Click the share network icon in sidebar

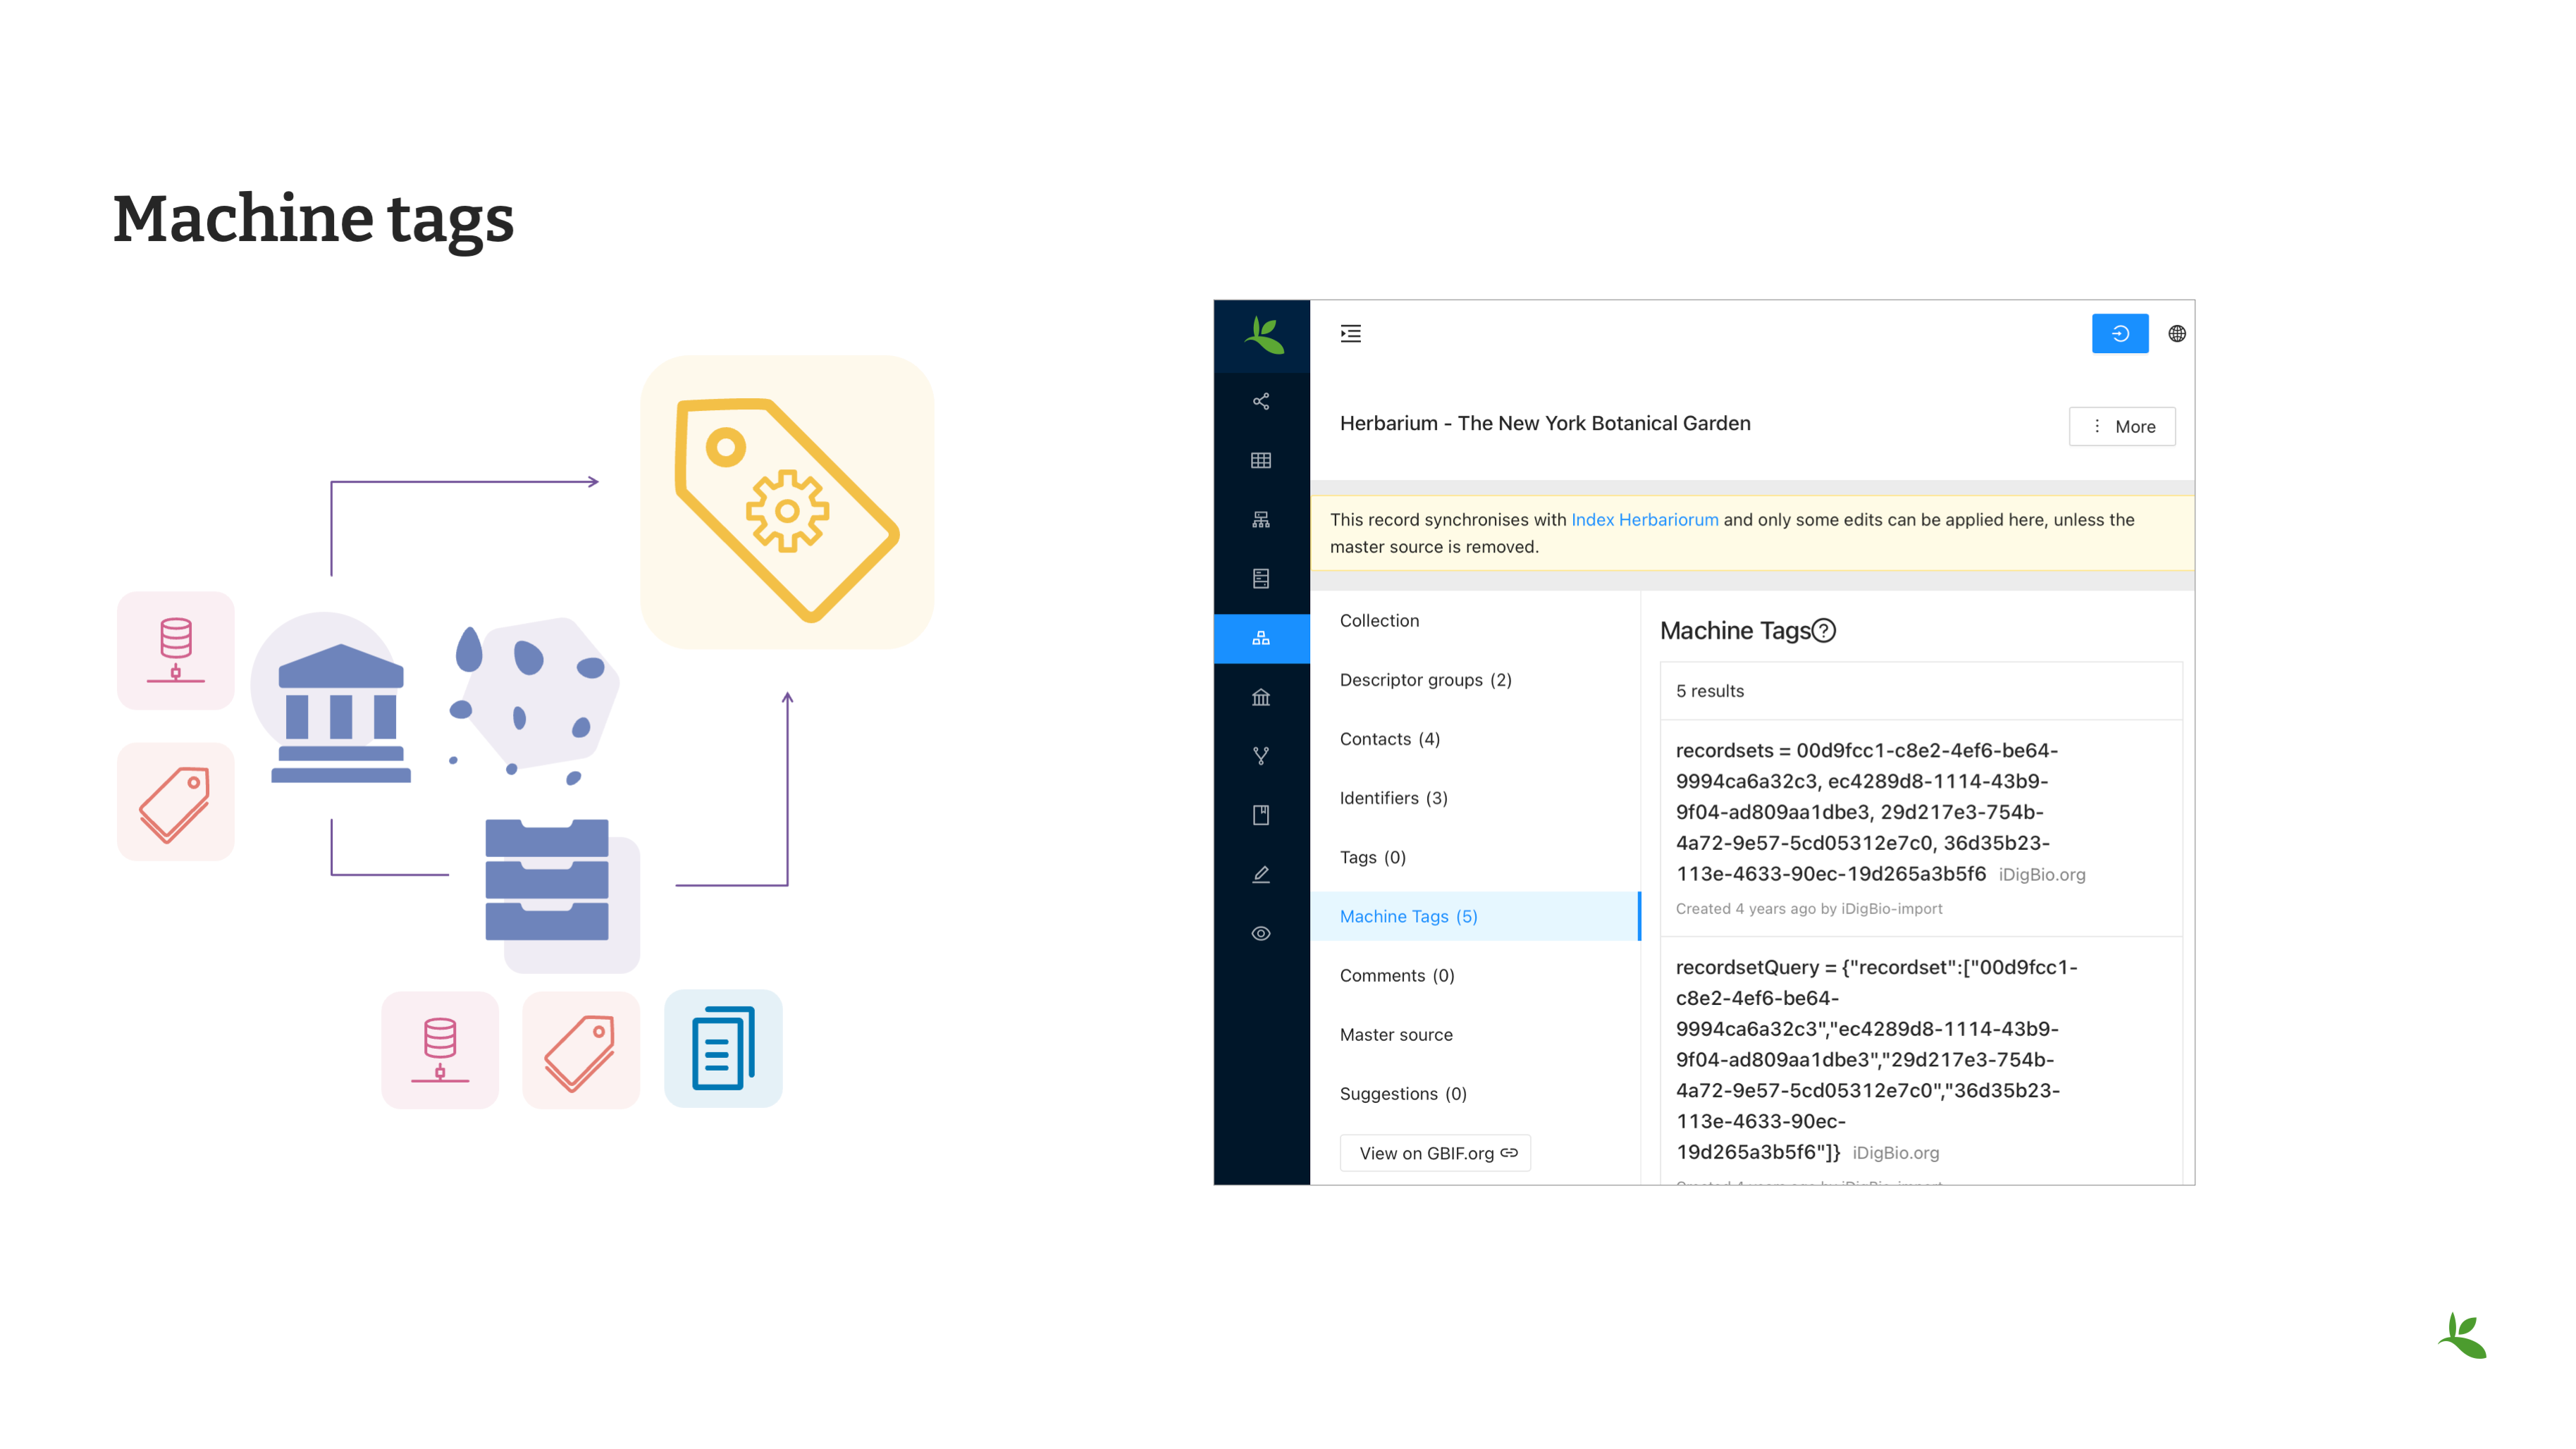click(1261, 401)
